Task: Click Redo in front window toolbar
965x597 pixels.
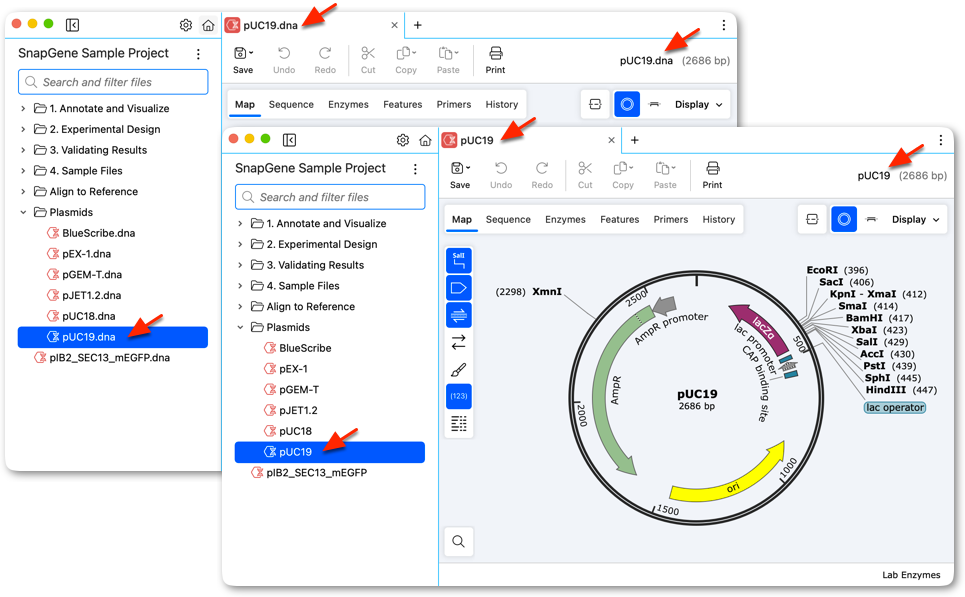Action: (542, 175)
